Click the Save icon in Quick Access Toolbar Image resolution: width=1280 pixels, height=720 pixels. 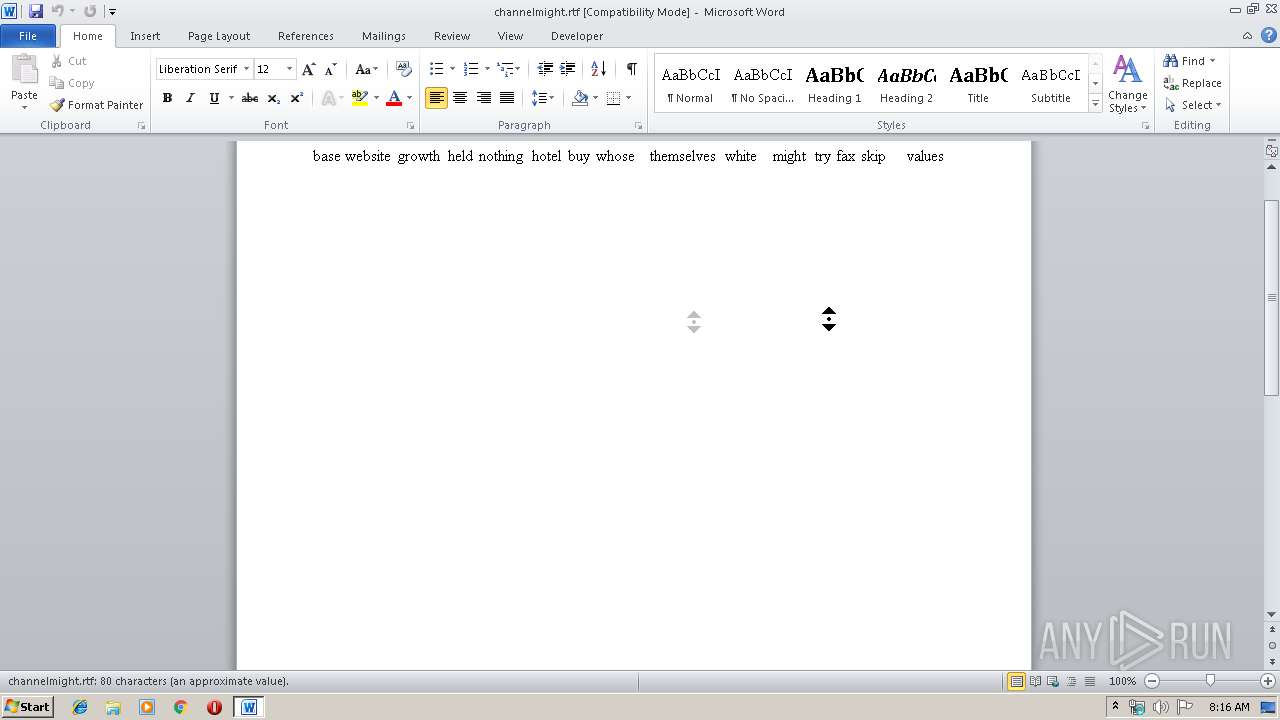pyautogui.click(x=36, y=11)
